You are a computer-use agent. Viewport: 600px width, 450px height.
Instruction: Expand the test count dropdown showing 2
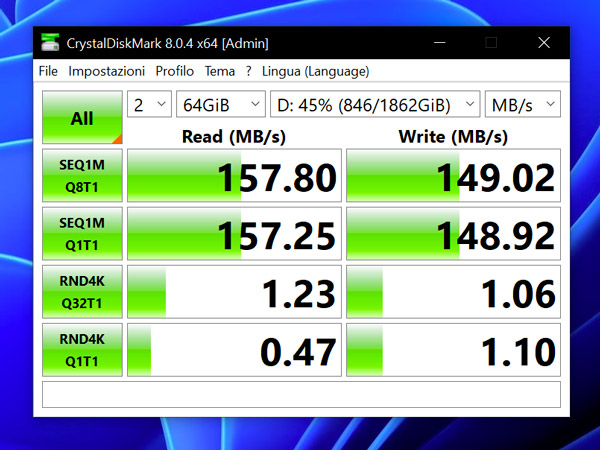pyautogui.click(x=149, y=104)
